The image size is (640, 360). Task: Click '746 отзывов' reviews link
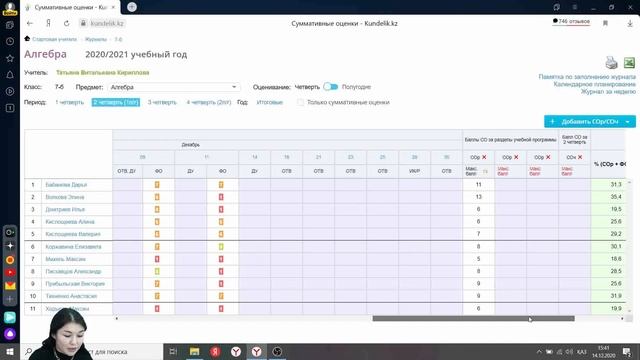pos(571,21)
